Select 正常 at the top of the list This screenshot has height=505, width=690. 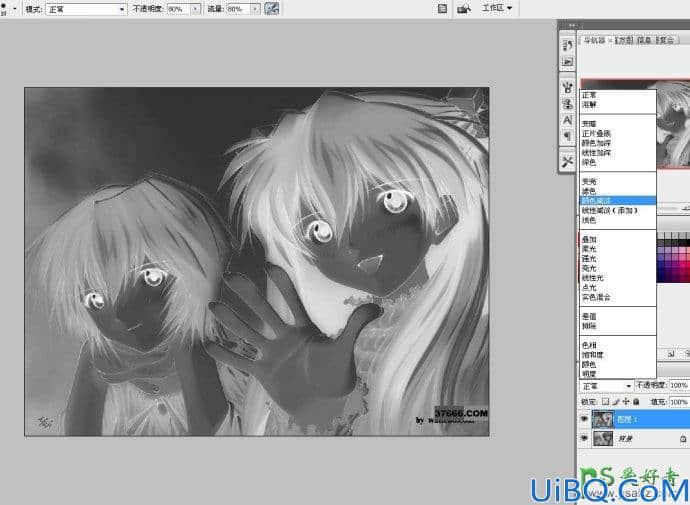(618, 95)
